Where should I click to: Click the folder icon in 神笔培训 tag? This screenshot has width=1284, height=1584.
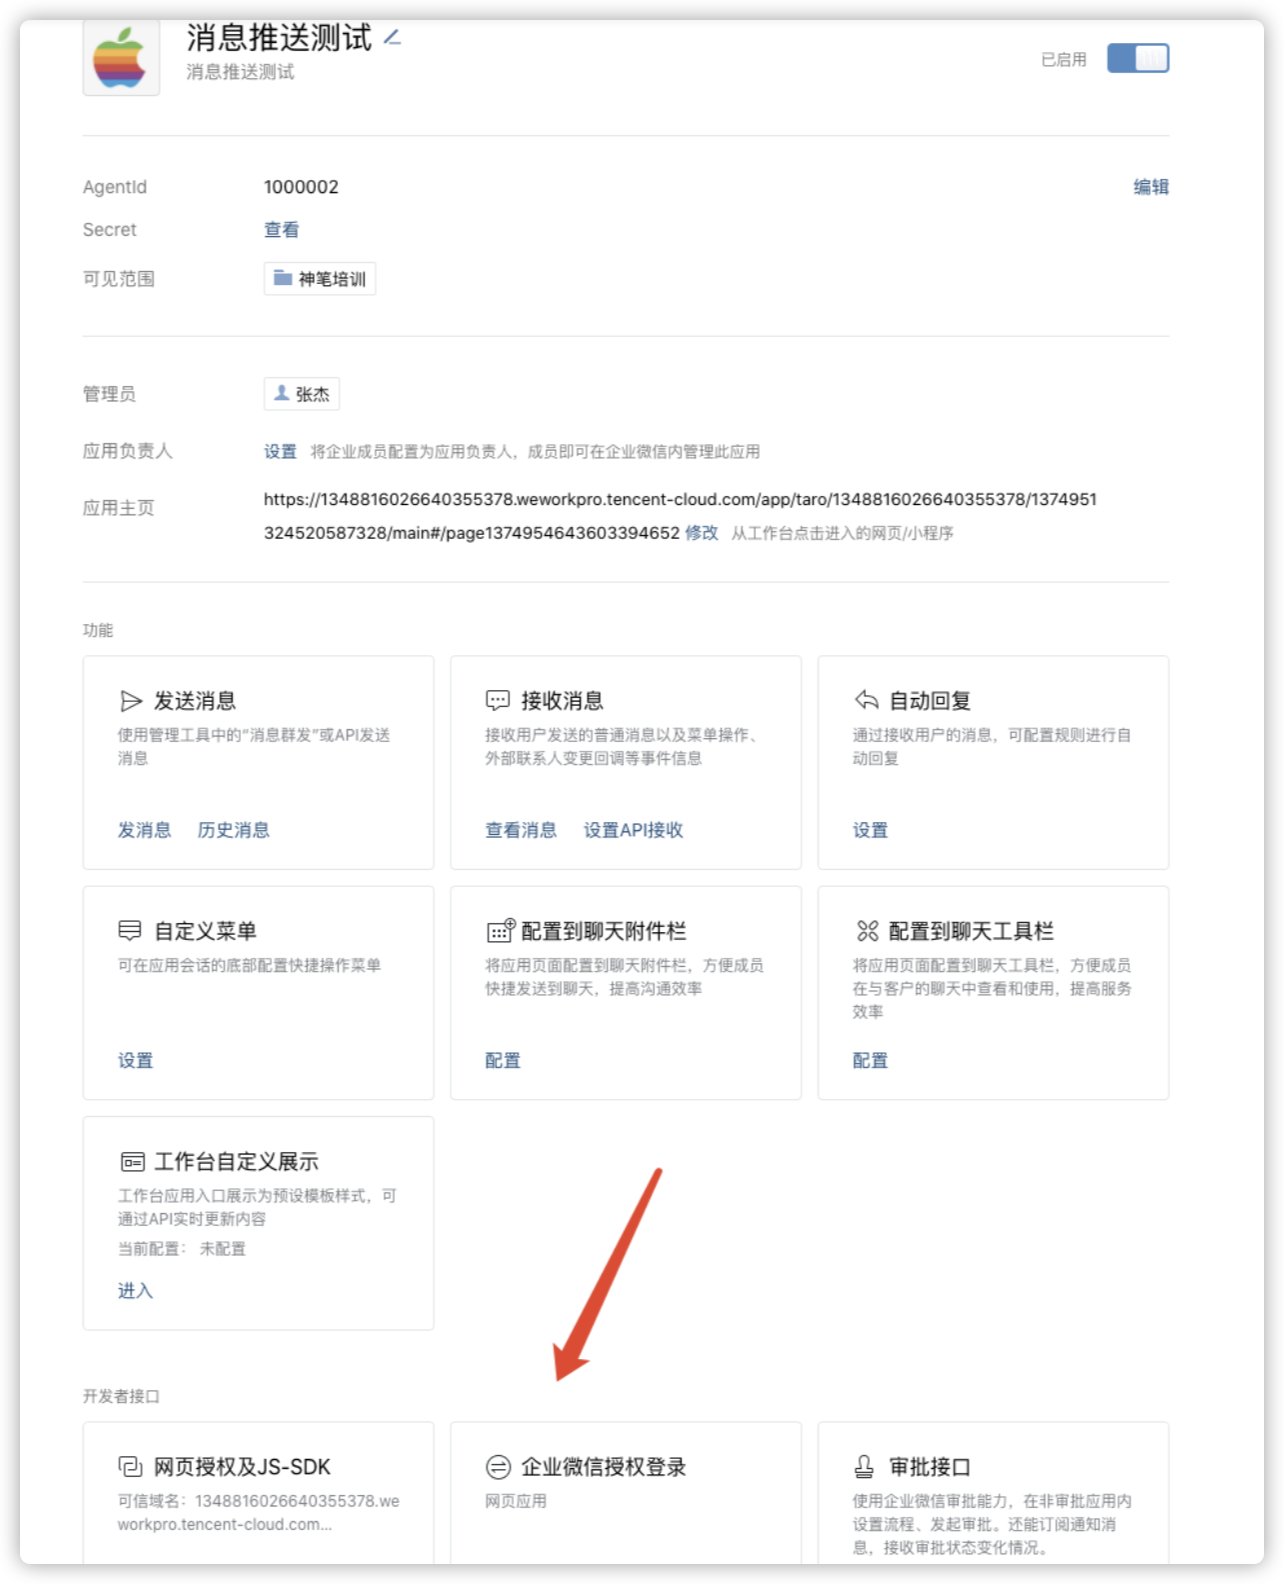coord(283,278)
